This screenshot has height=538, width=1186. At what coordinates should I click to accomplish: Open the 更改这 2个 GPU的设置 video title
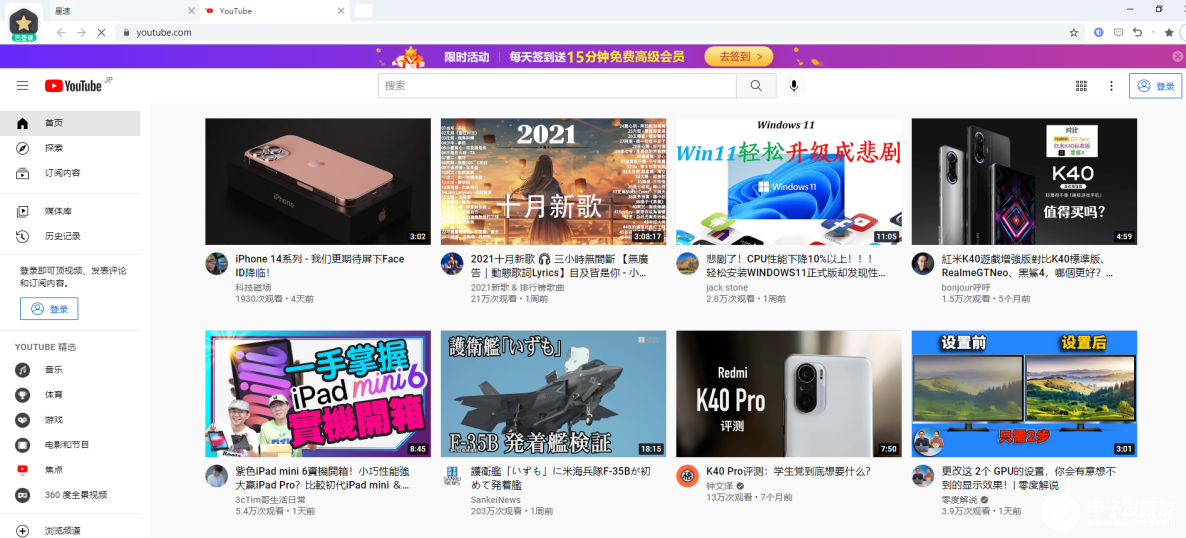[x=1029, y=478]
